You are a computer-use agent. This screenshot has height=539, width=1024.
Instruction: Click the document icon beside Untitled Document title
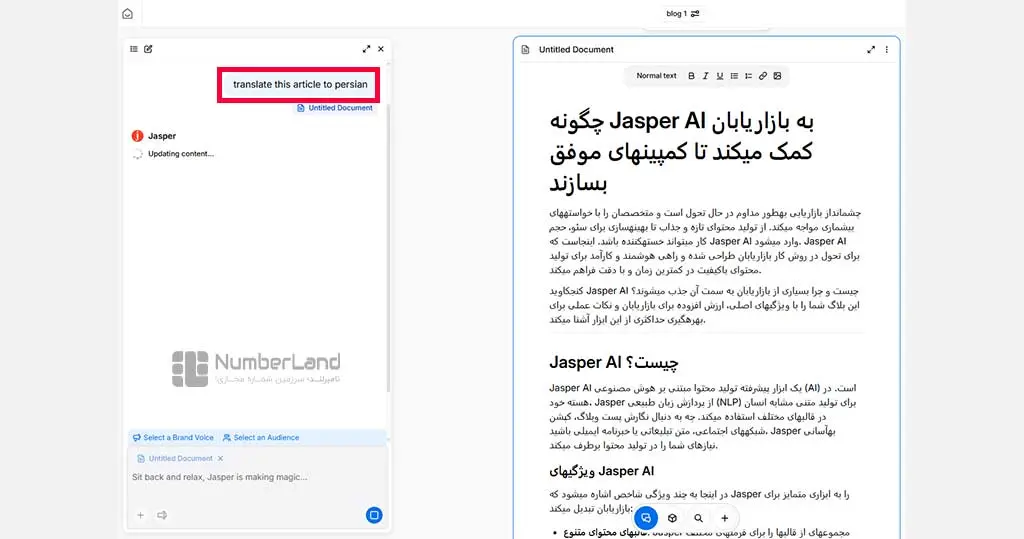[x=526, y=50]
